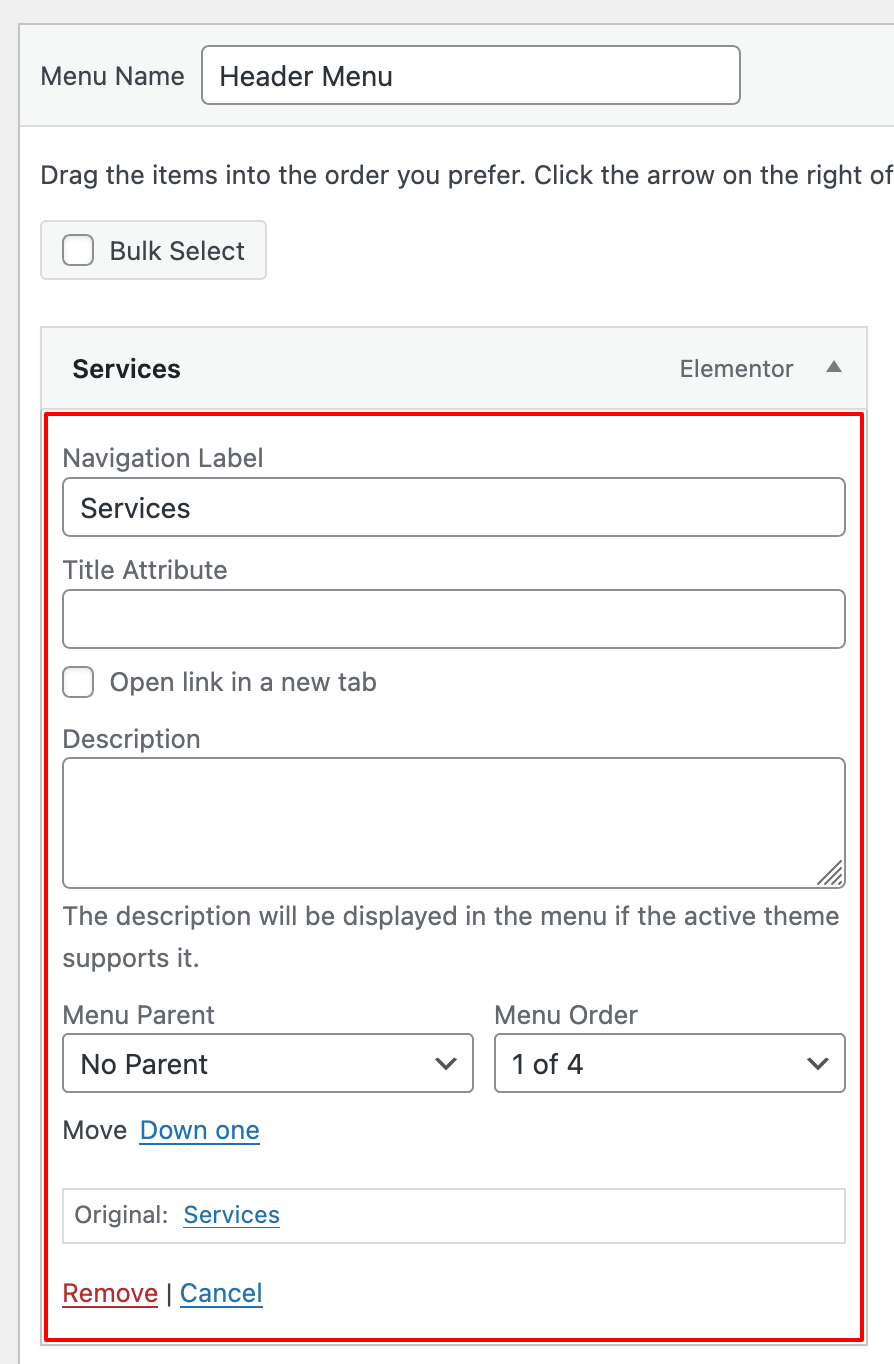Open the Menu Parent dropdown
Viewport: 894px width, 1364px height.
(267, 1064)
